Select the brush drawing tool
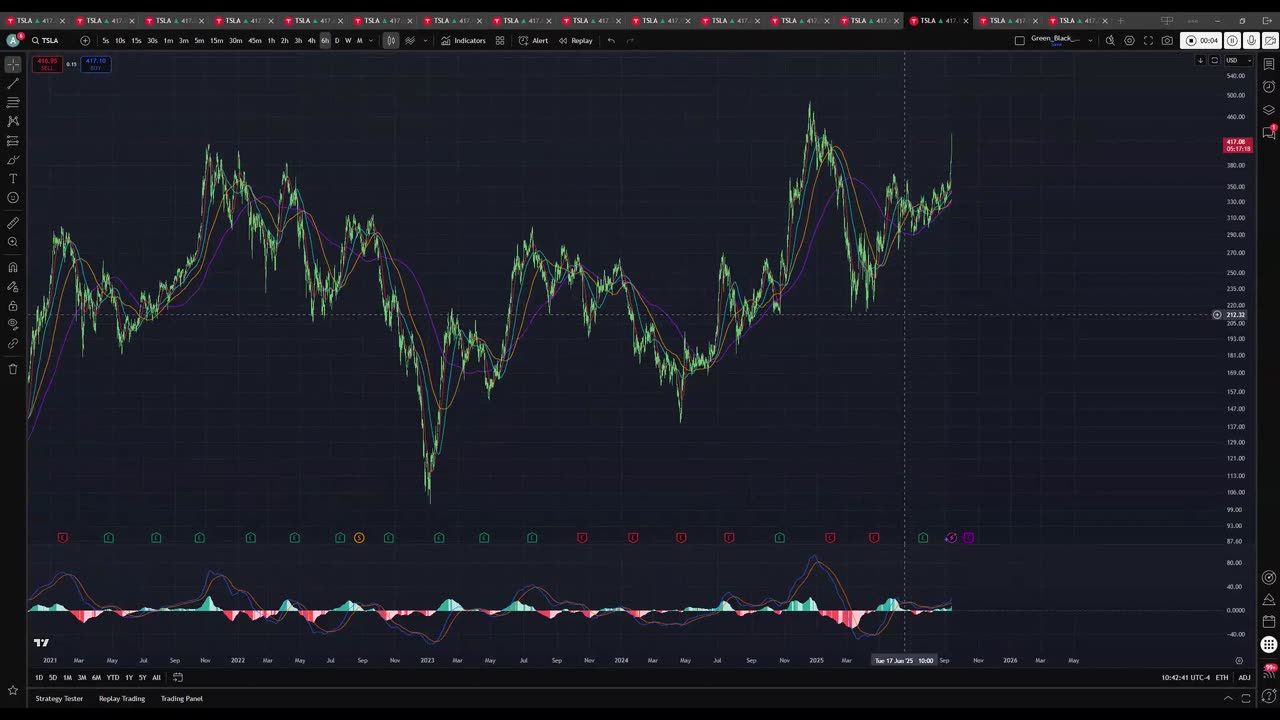Viewport: 1280px width, 720px height. (13, 159)
